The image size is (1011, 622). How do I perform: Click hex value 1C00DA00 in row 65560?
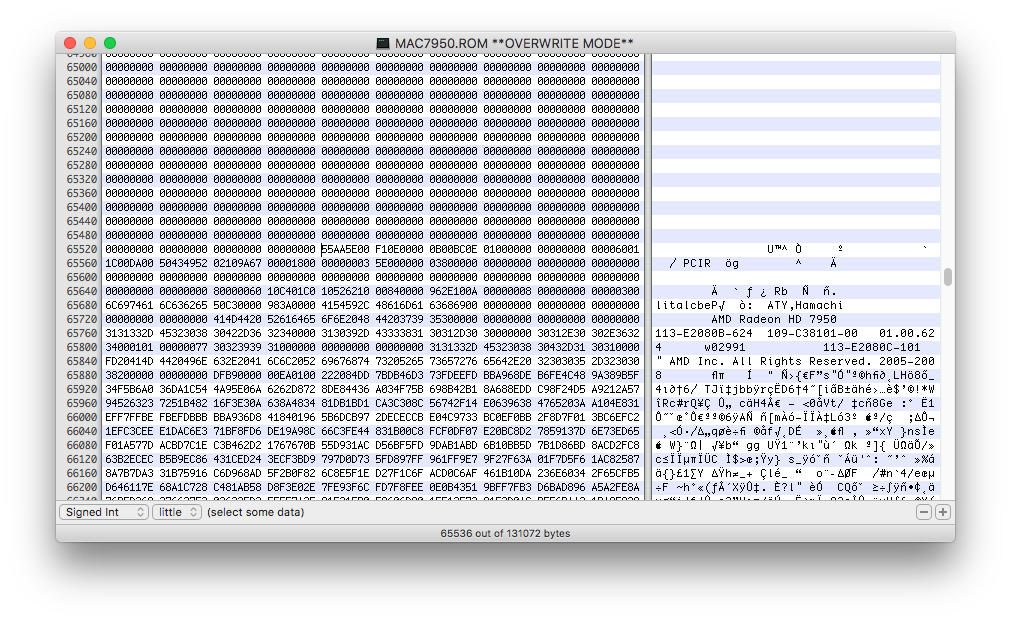click(130, 263)
